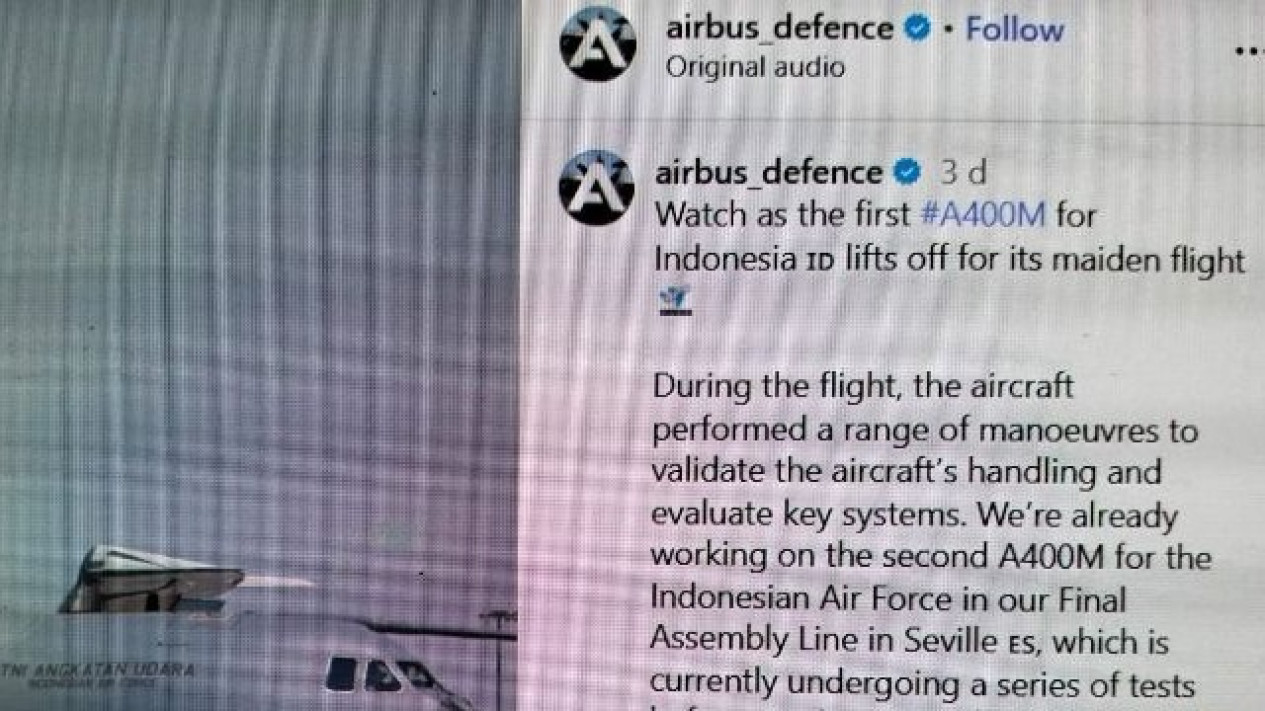Visit airbus_defence username in the header
Image resolution: width=1265 pixels, height=711 pixels.
click(779, 28)
